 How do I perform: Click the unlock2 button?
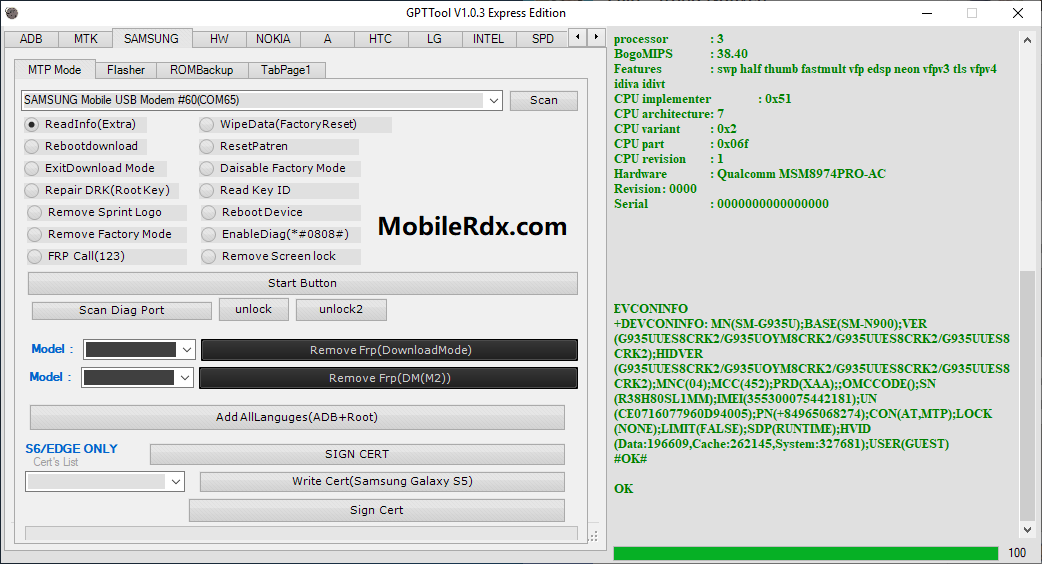[x=341, y=310]
